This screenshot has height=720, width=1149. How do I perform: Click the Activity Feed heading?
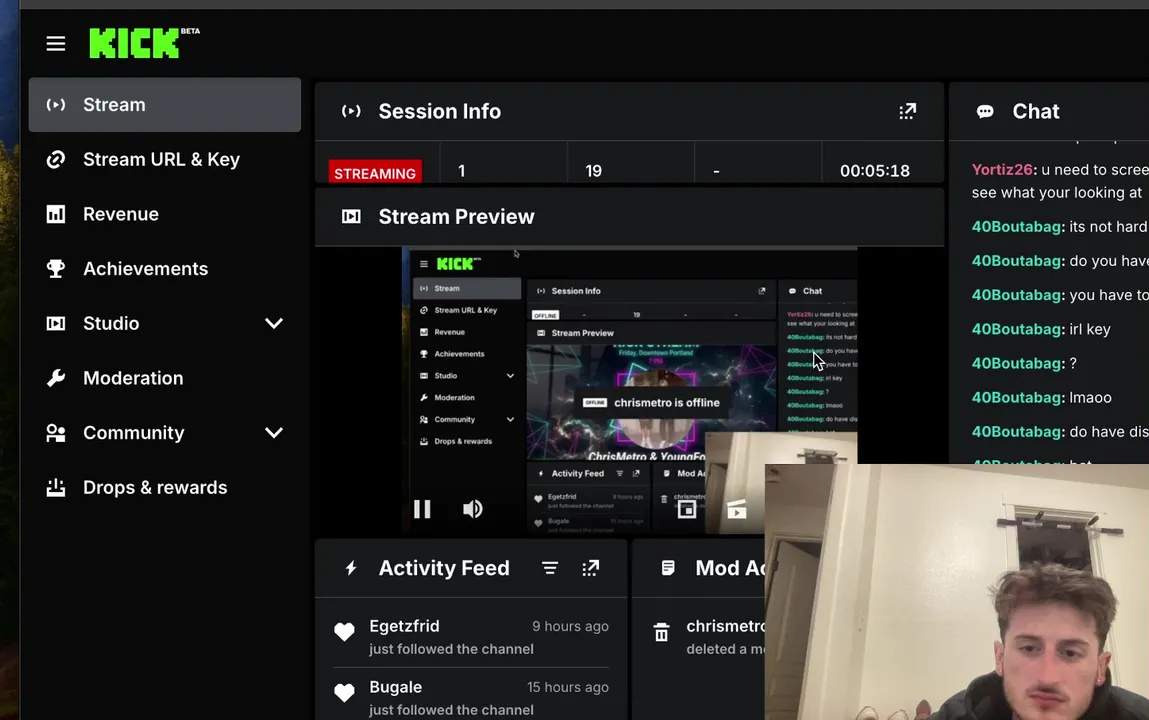point(444,568)
